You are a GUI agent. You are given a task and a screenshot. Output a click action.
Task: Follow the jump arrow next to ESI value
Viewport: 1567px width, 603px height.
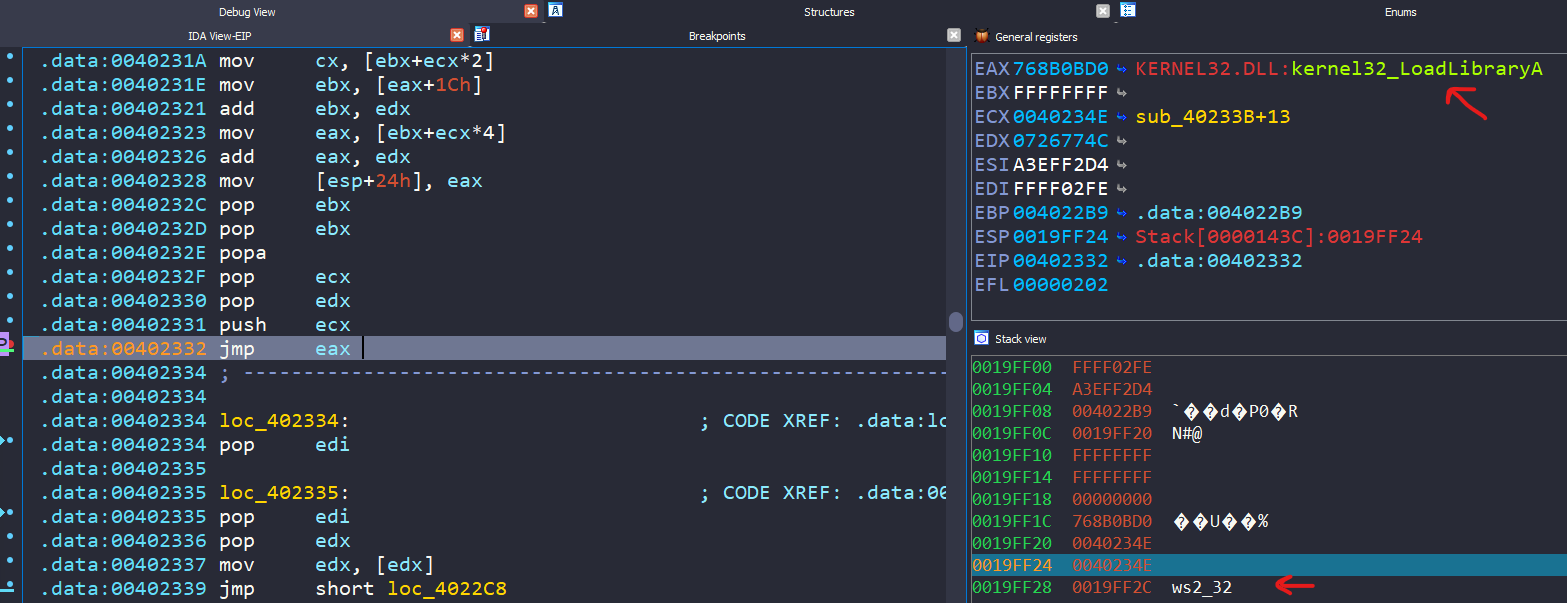point(1121,165)
